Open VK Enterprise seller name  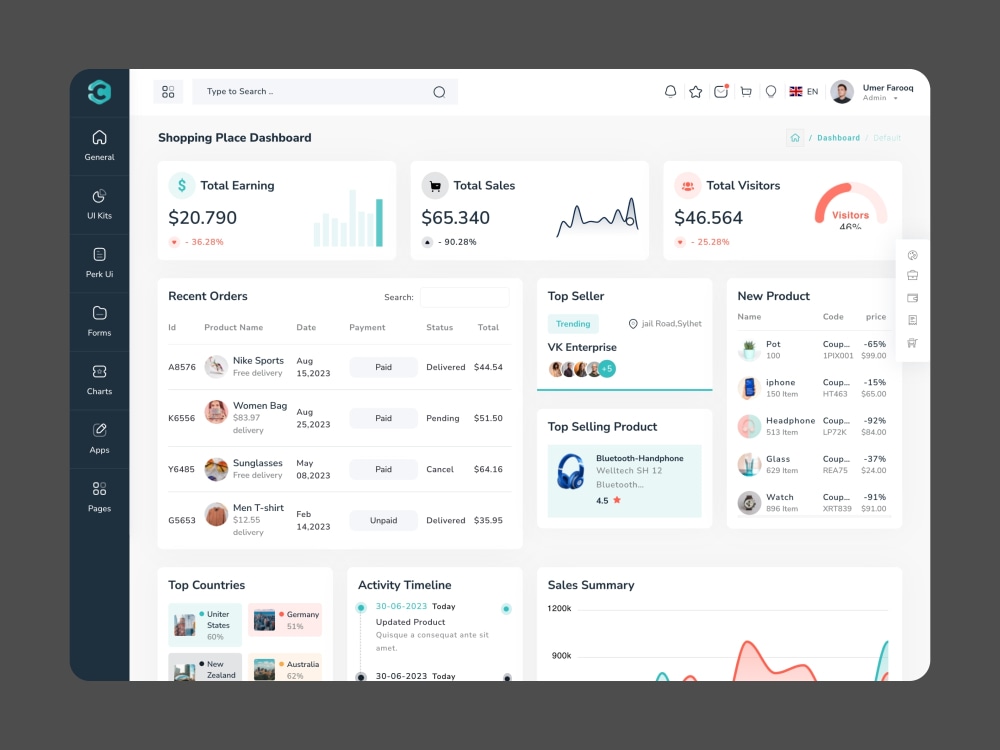tap(582, 348)
